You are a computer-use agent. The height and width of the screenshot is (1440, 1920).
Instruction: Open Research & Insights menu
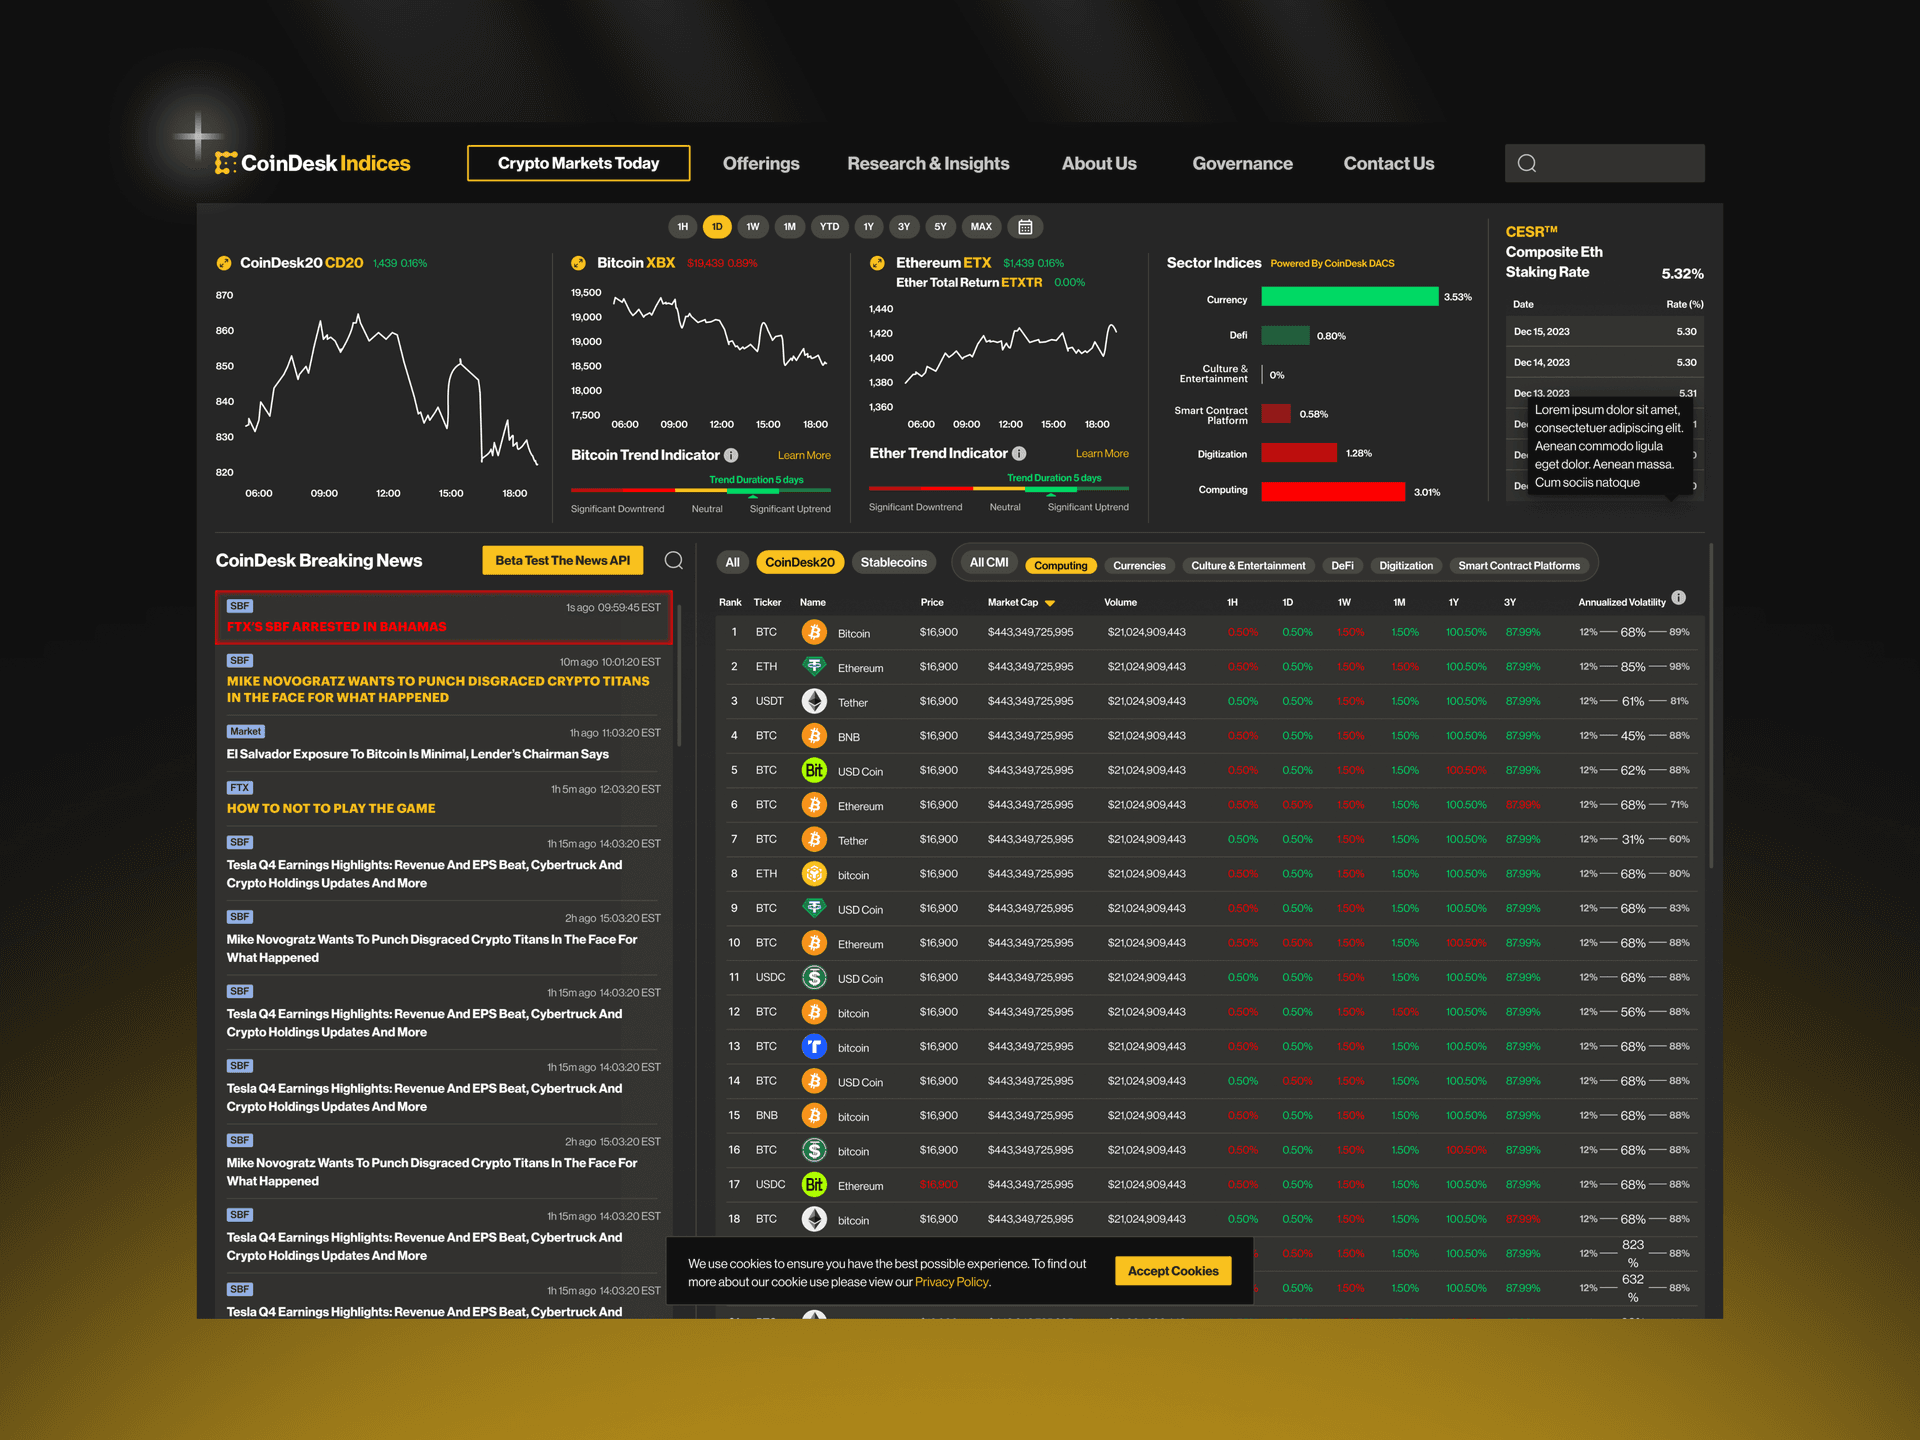point(928,163)
